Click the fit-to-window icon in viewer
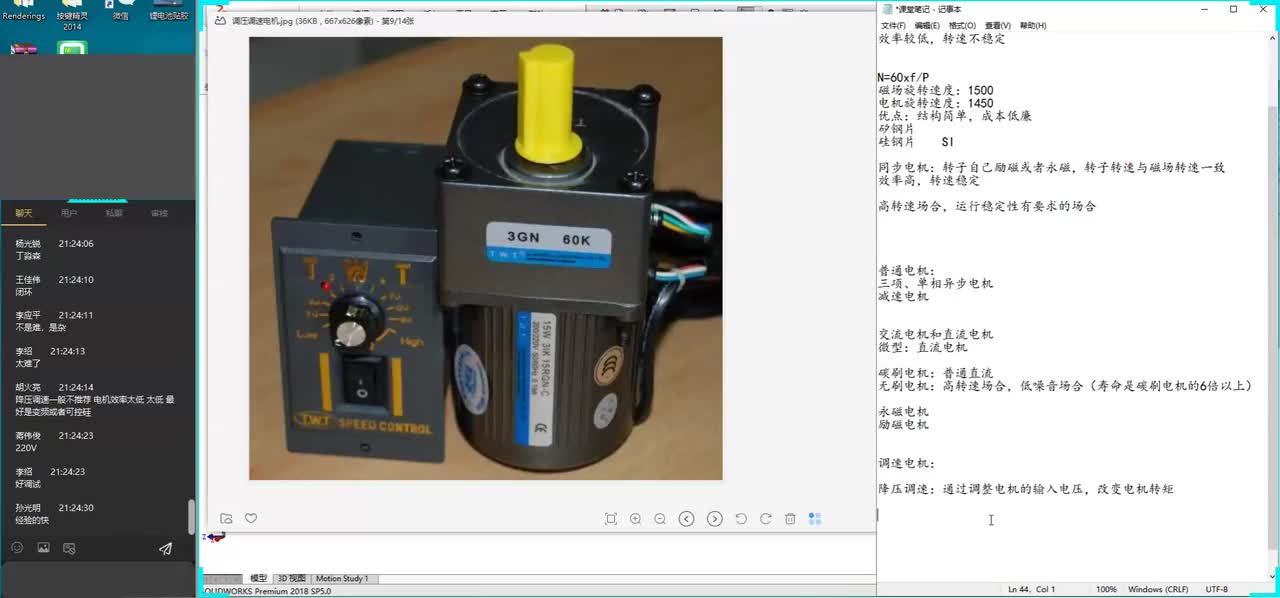The height and width of the screenshot is (598, 1280). [611, 518]
